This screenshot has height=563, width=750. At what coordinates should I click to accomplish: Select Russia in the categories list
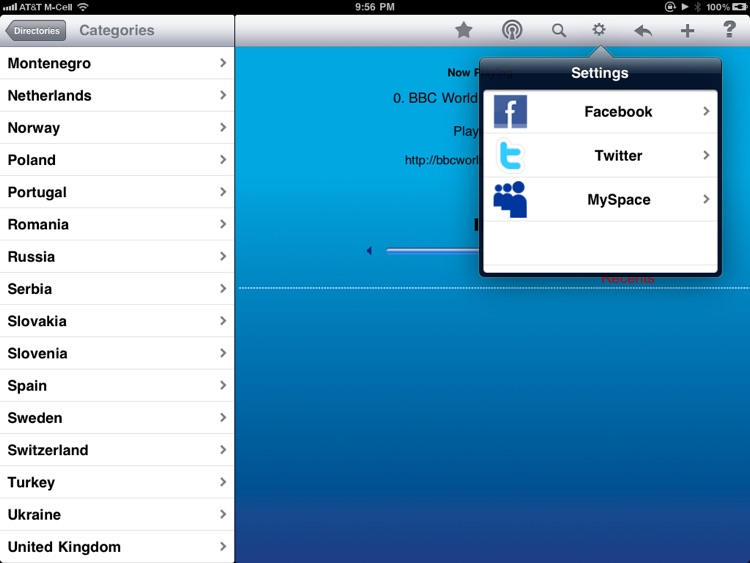[117, 256]
